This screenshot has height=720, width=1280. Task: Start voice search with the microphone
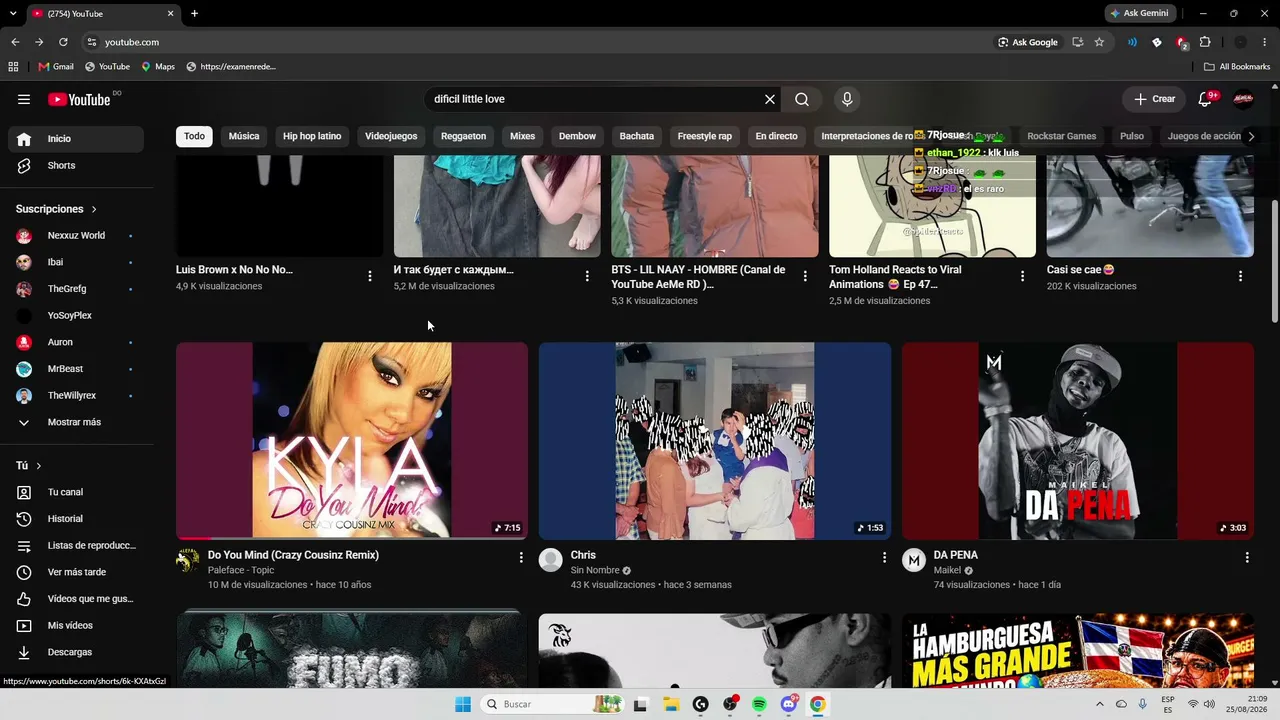pyautogui.click(x=847, y=99)
